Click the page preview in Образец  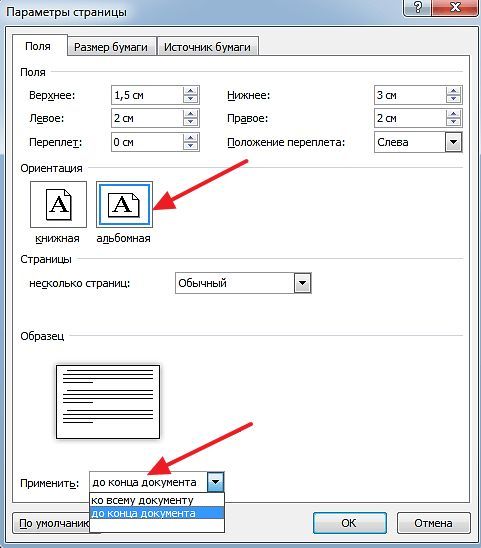pos(108,402)
